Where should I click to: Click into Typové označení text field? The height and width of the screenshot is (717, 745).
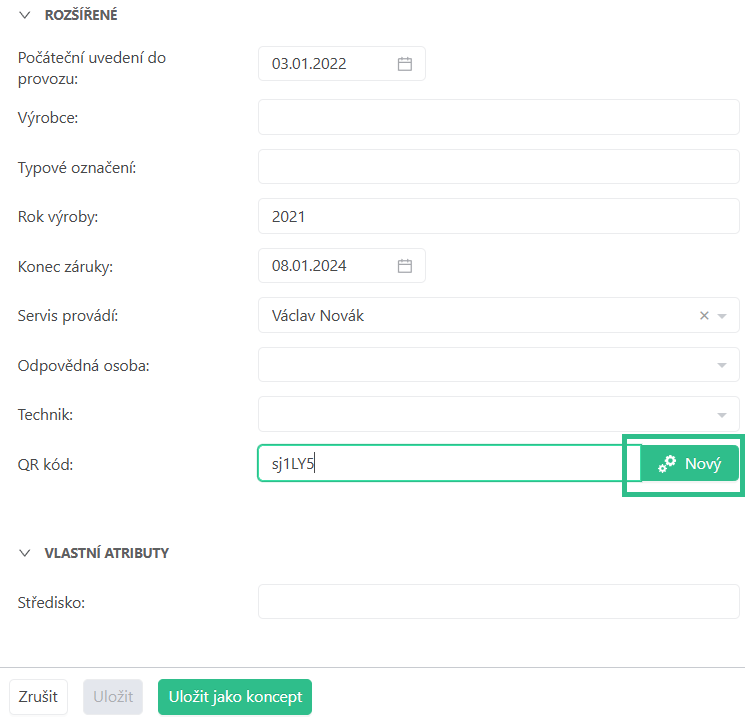coord(498,167)
